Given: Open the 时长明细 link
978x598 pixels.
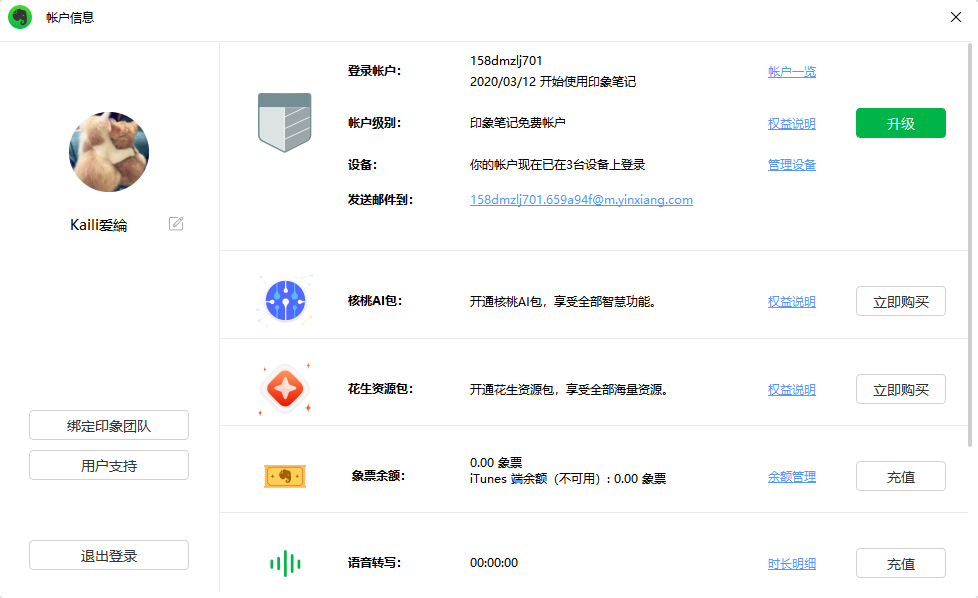Looking at the screenshot, I should tap(792, 564).
